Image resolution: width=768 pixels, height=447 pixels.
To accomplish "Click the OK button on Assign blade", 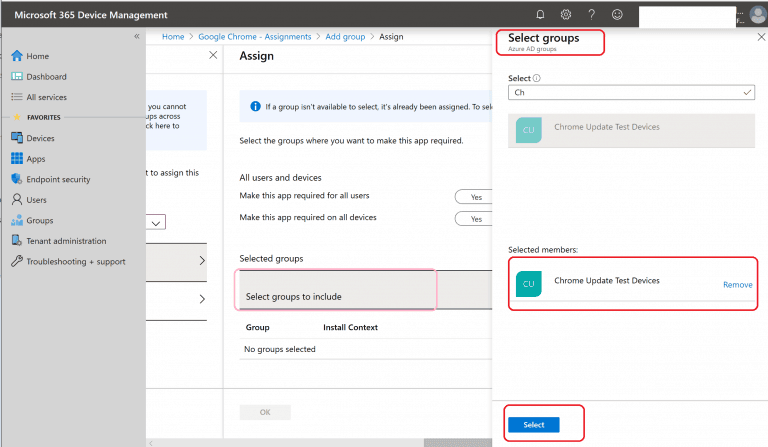I will point(265,412).
